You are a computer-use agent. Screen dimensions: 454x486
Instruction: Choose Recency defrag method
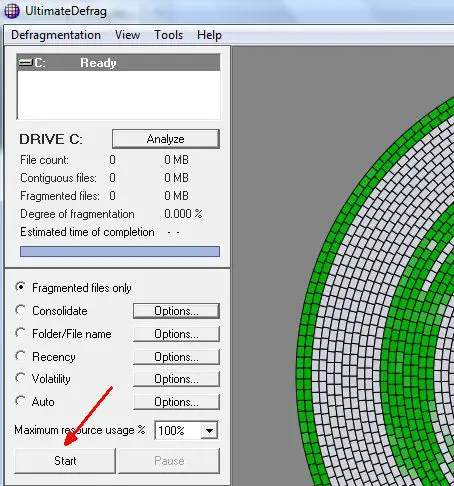pos(20,356)
